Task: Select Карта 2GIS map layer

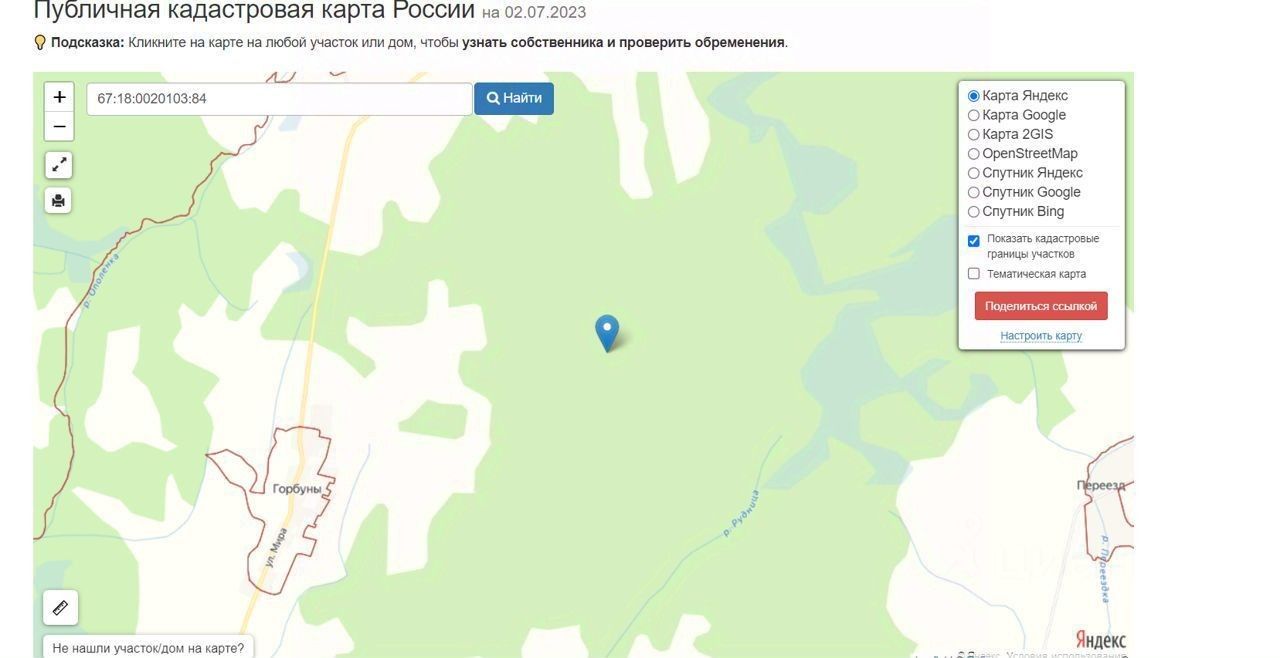Action: tap(974, 134)
